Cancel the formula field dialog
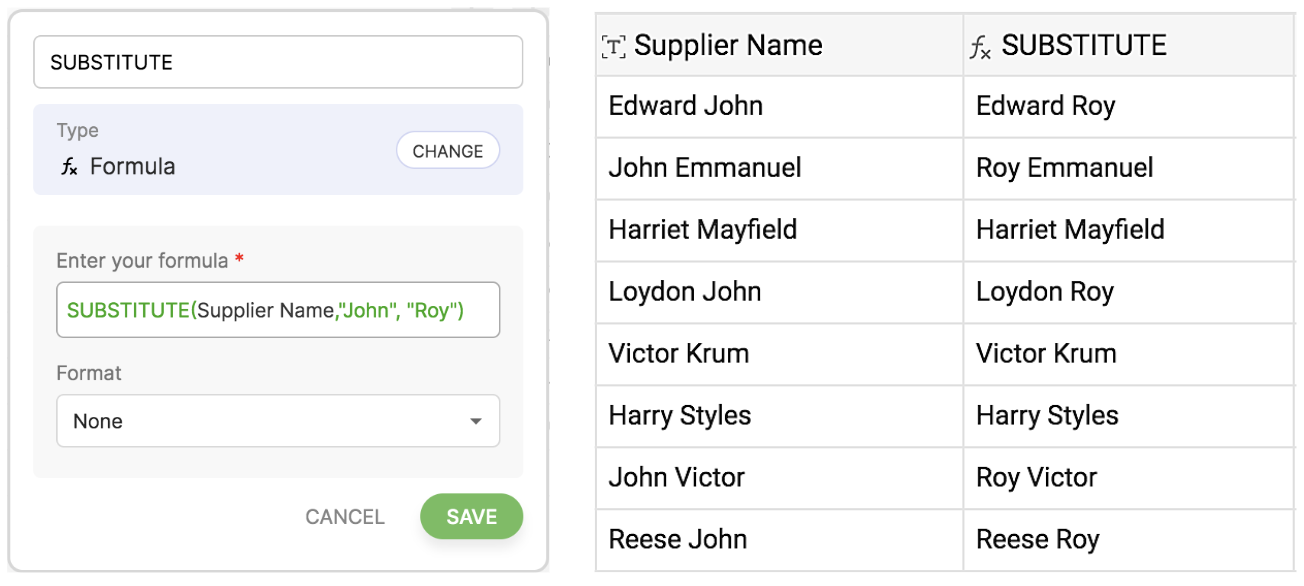 [x=345, y=517]
